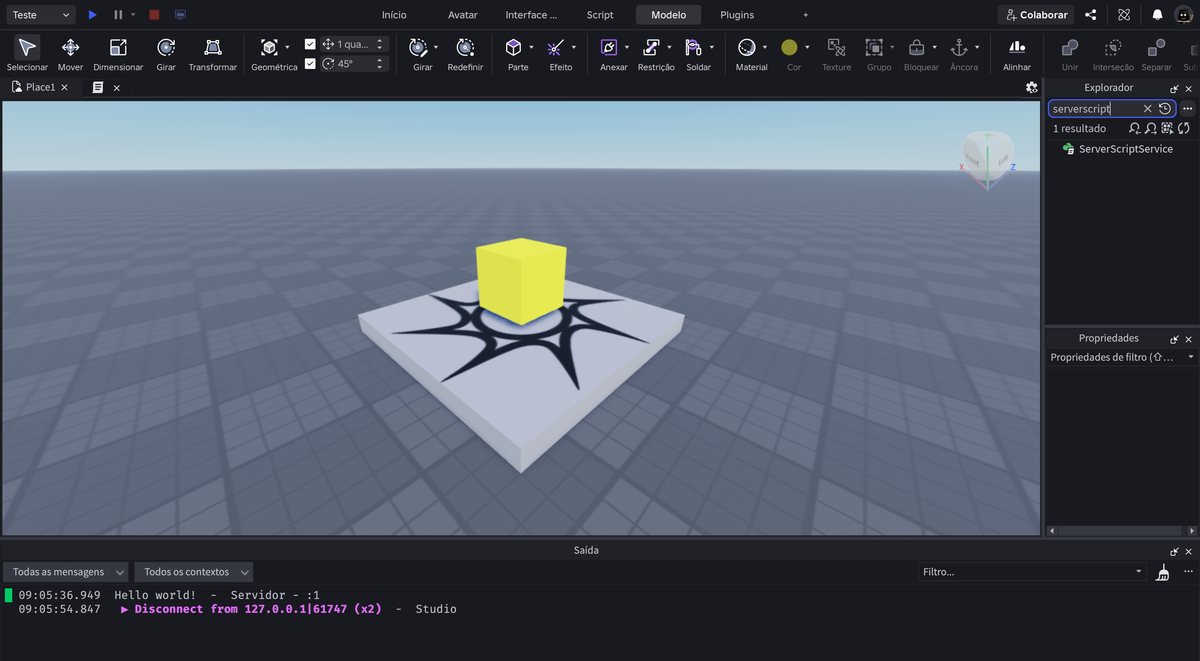1200x661 pixels.
Task: Open the notifications bell
Action: click(x=1157, y=15)
